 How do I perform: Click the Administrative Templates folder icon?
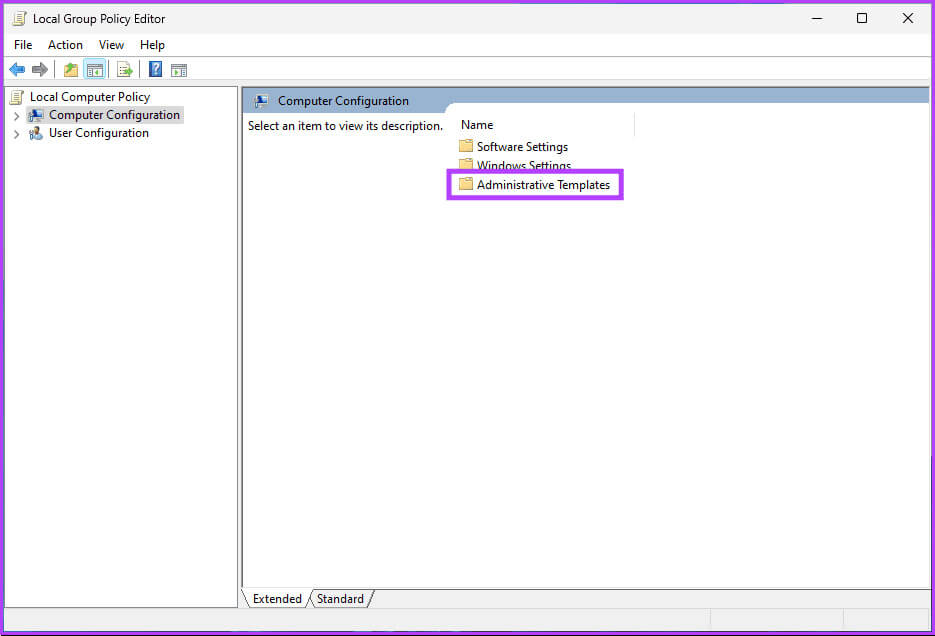(466, 184)
